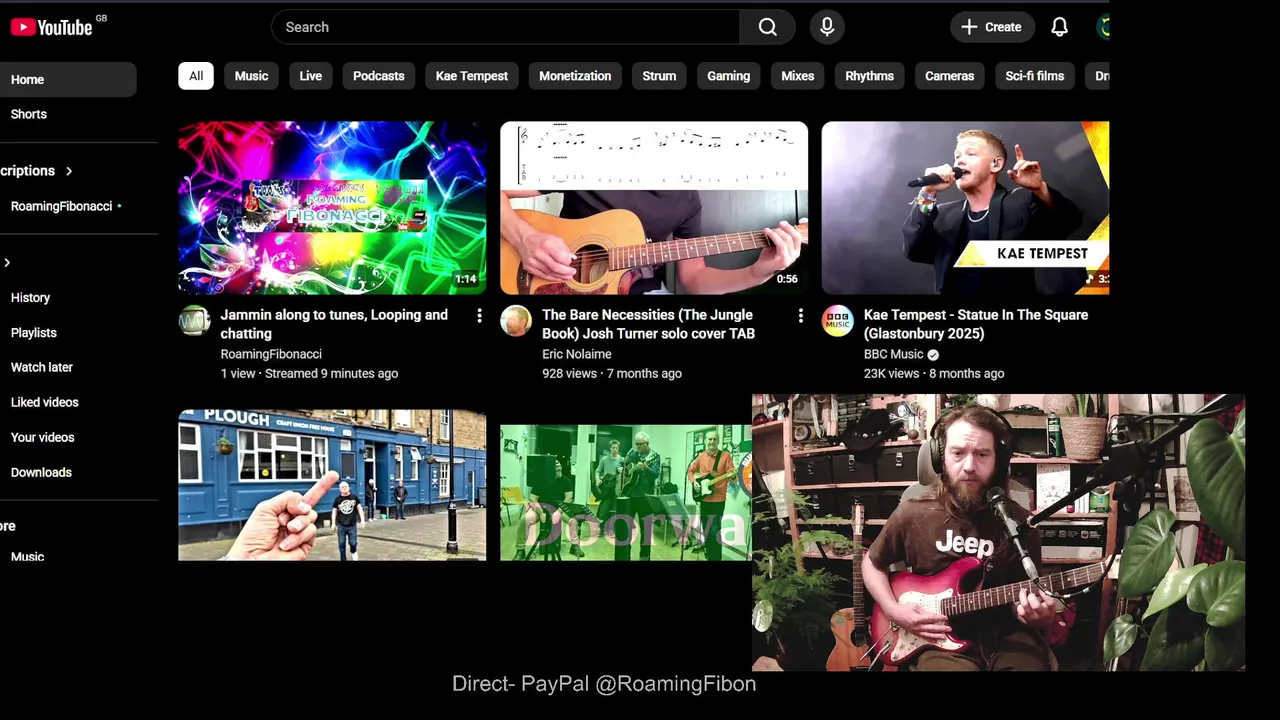
Task: Select the Podcasts filter chip
Action: (378, 76)
